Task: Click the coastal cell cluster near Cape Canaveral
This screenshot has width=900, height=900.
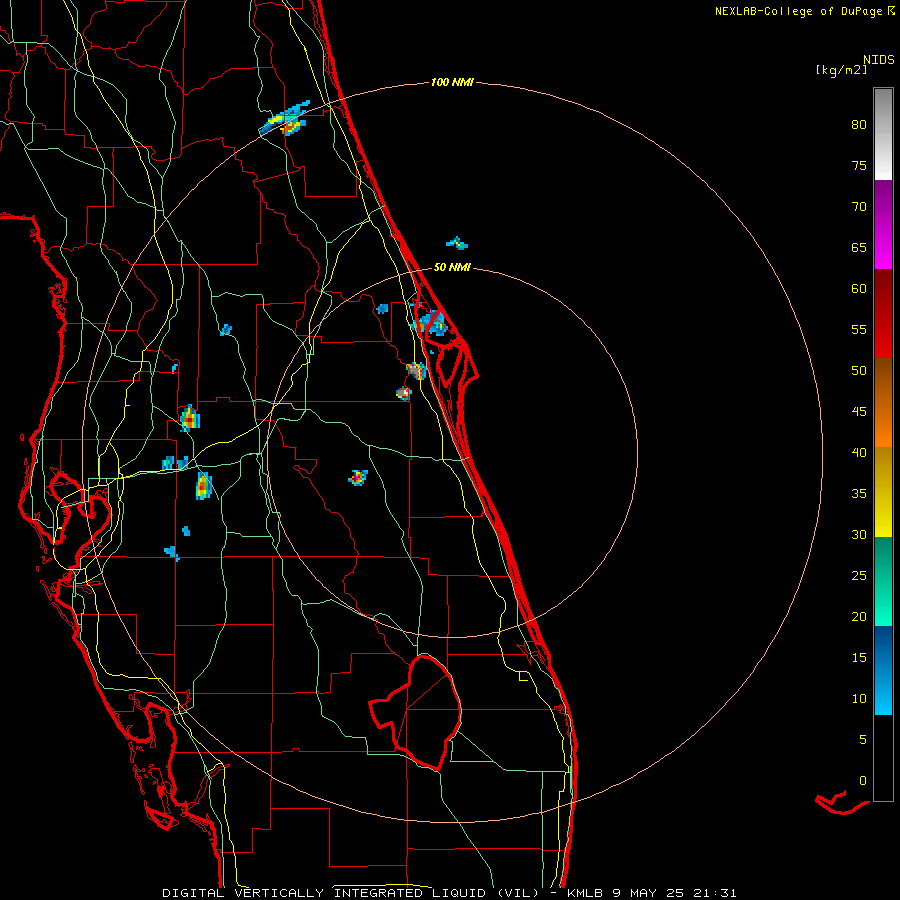Action: point(432,323)
